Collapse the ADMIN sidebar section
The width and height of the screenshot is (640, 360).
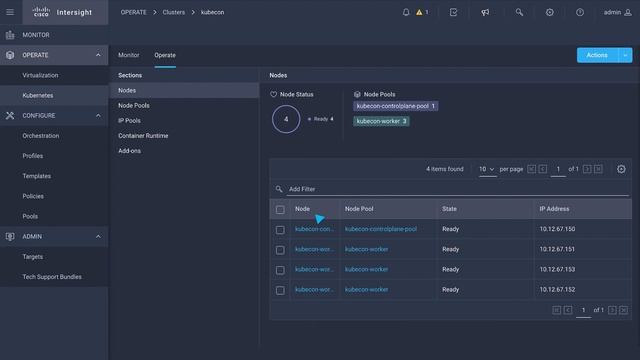(98, 237)
